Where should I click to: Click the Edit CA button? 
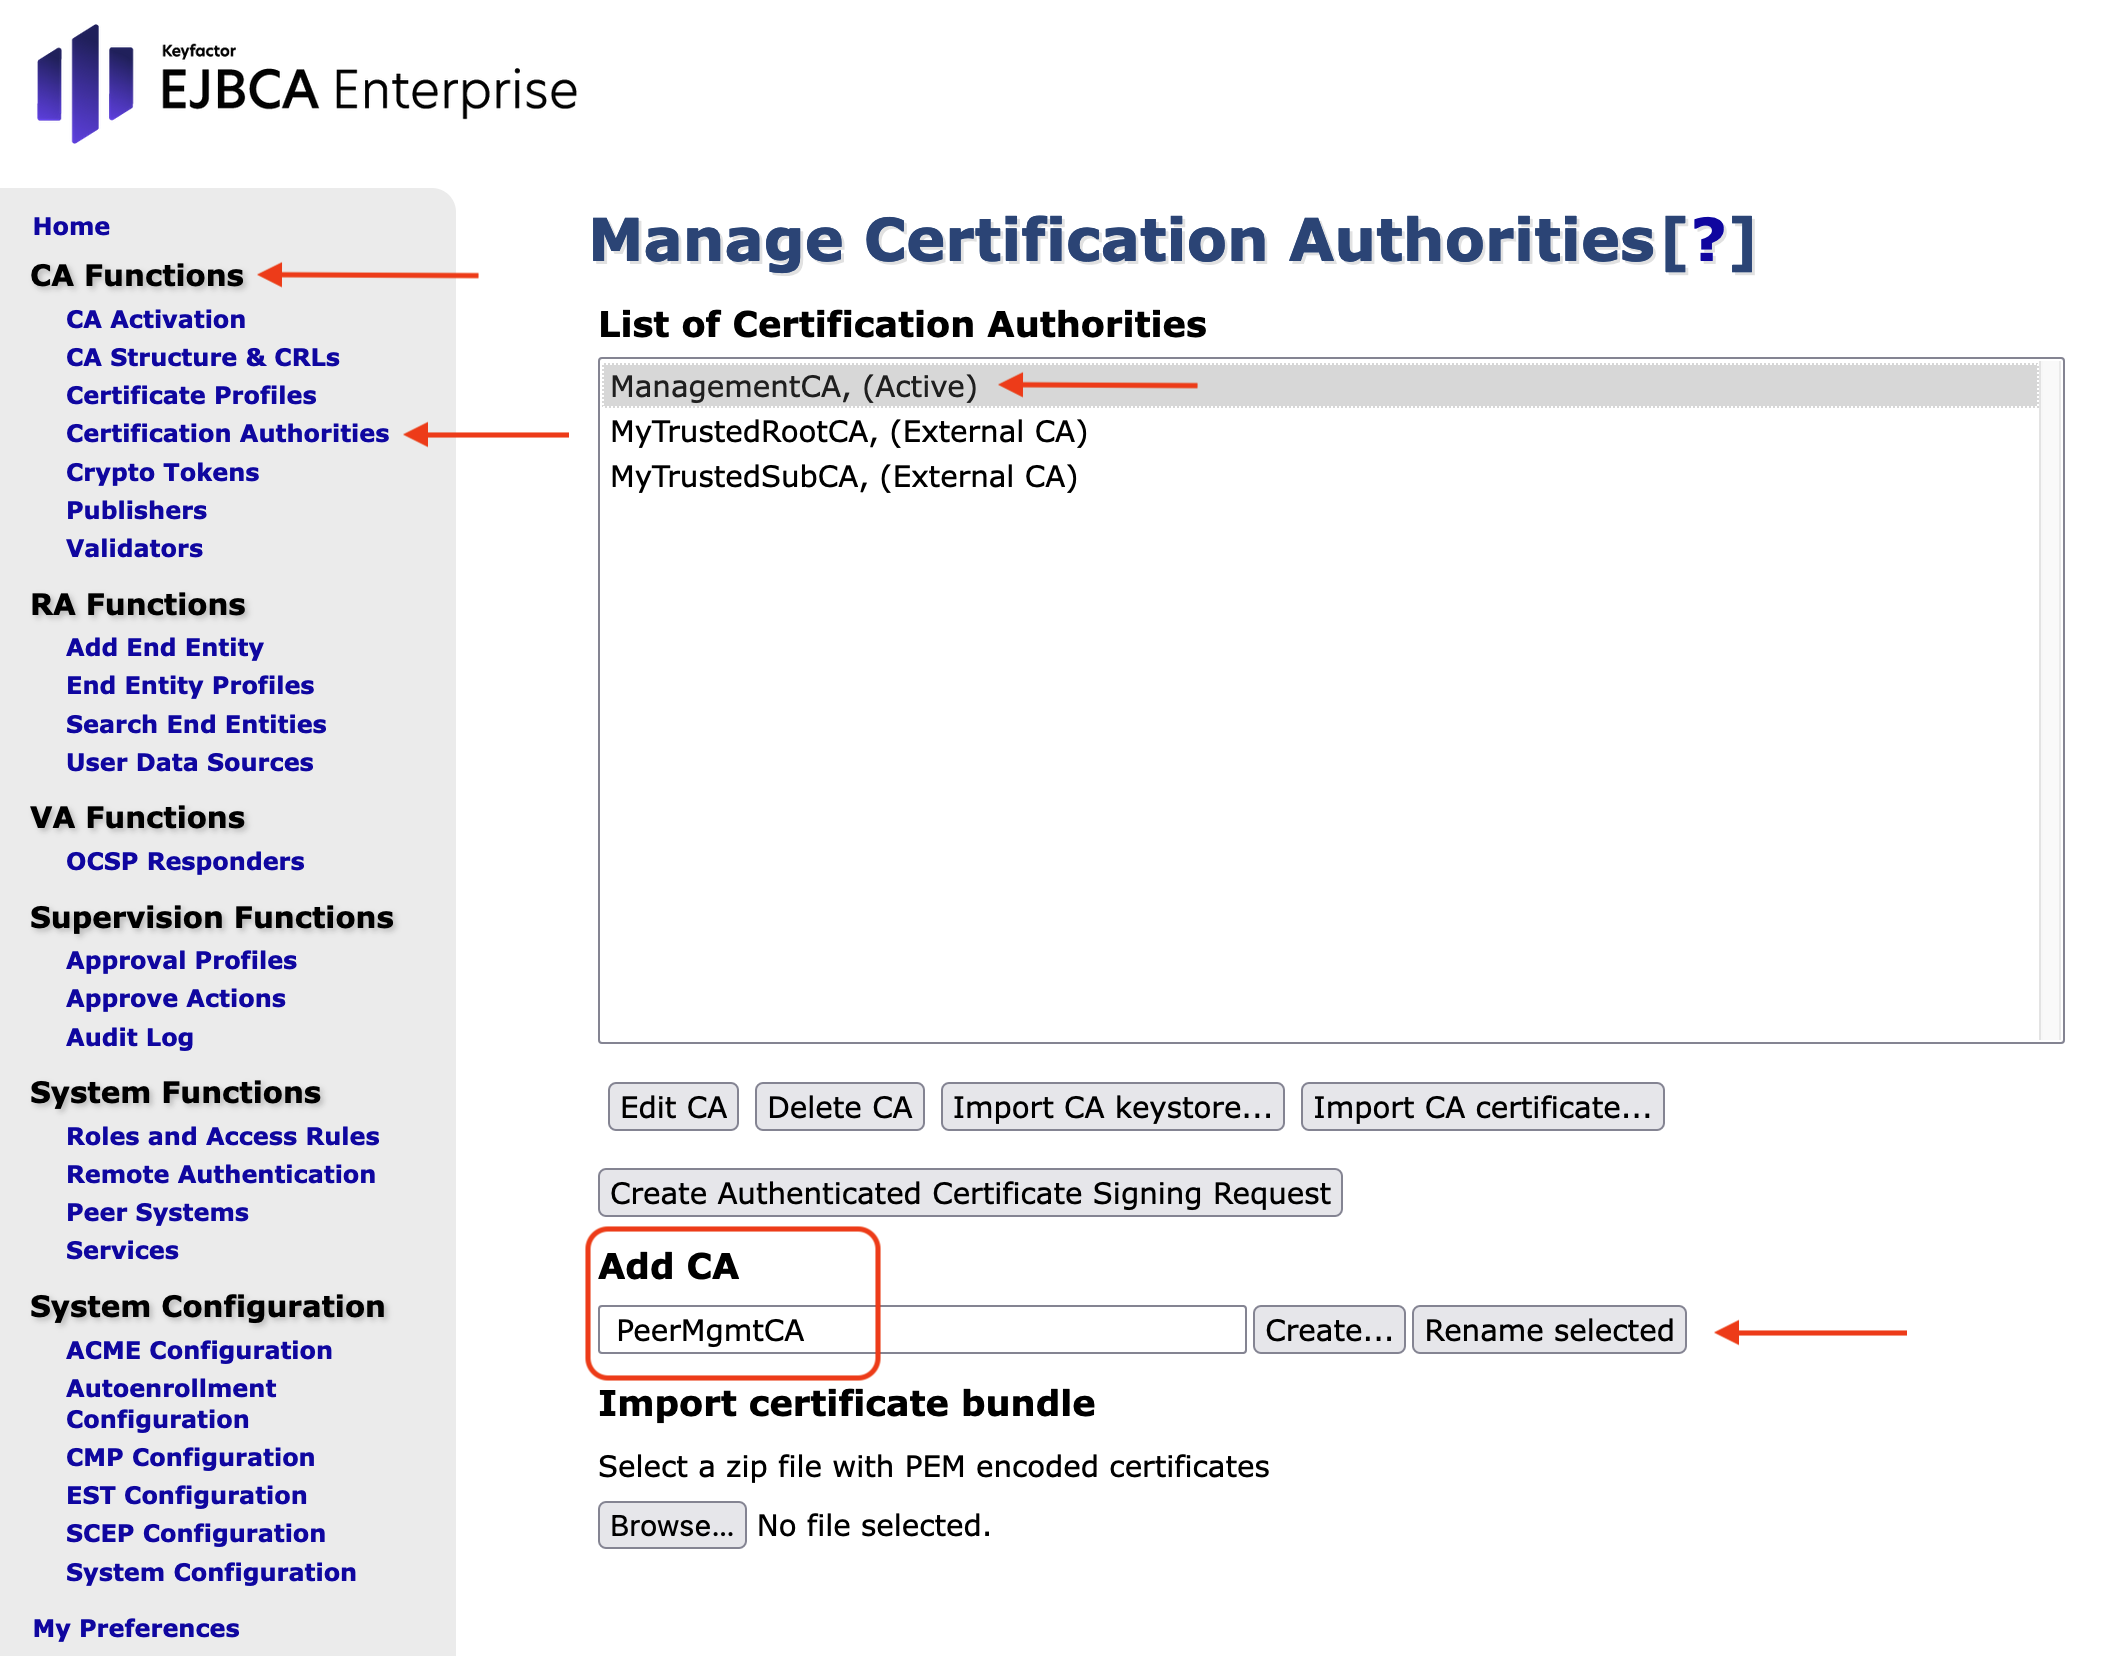click(673, 1107)
